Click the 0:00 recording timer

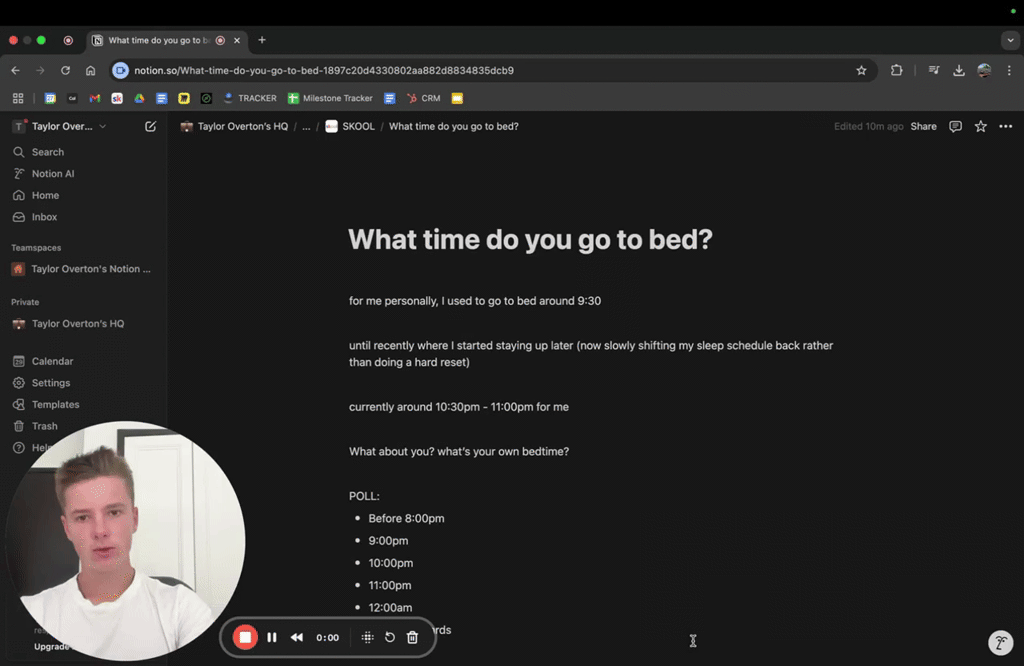327,637
